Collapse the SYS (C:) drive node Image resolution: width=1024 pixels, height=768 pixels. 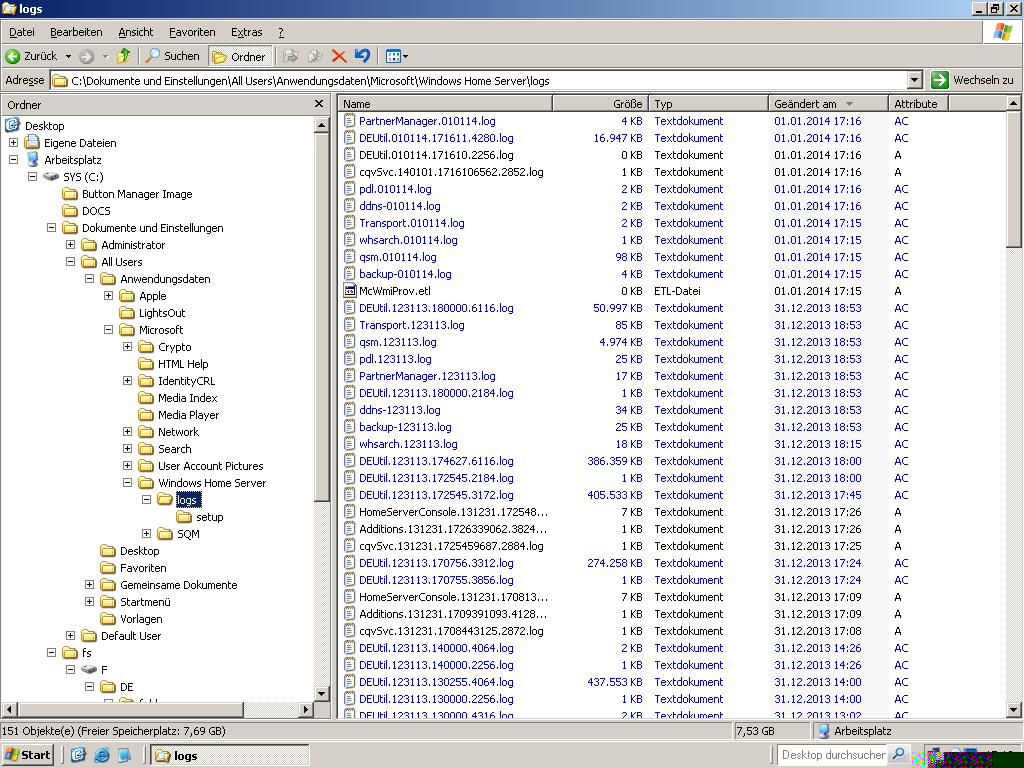point(32,176)
